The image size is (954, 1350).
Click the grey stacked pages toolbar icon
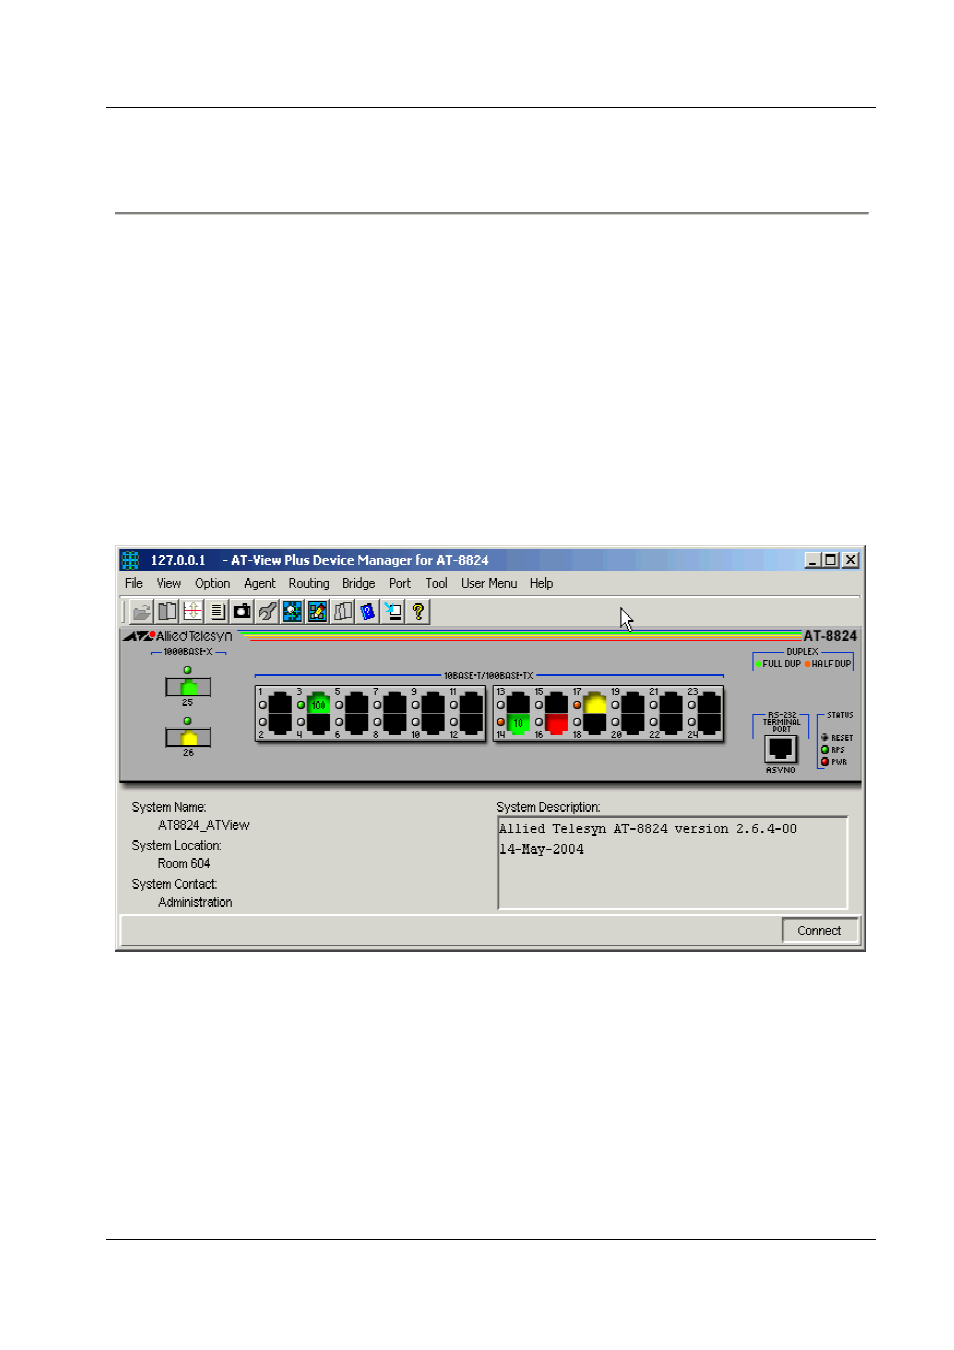coord(343,611)
